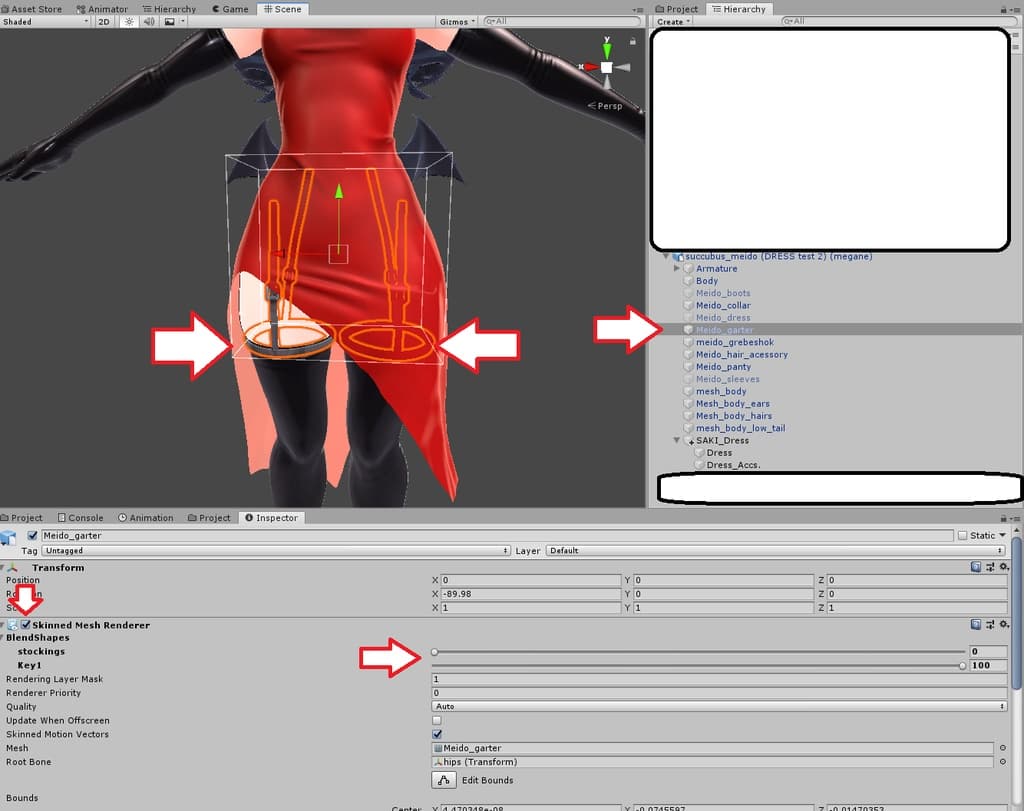Switch to the Game tab
Image resolution: width=1024 pixels, height=811 pixels.
pos(229,9)
